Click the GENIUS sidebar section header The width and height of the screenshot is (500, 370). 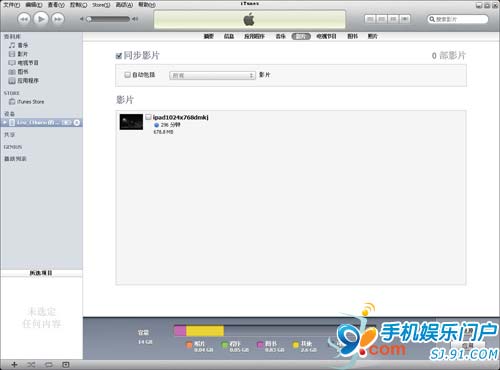pyautogui.click(x=13, y=147)
